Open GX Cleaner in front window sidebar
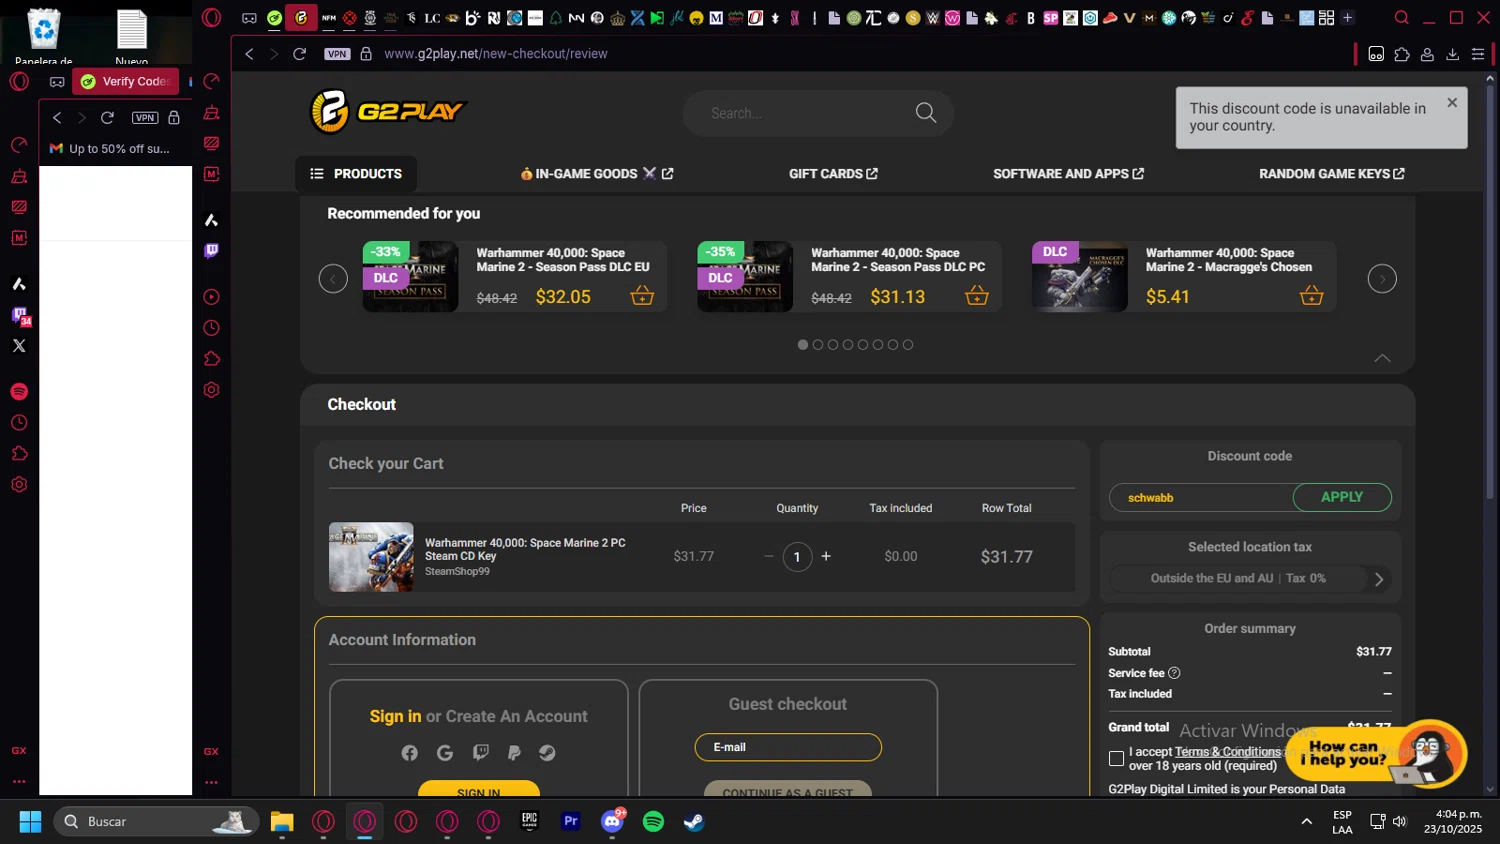This screenshot has width=1500, height=844. tap(211, 112)
